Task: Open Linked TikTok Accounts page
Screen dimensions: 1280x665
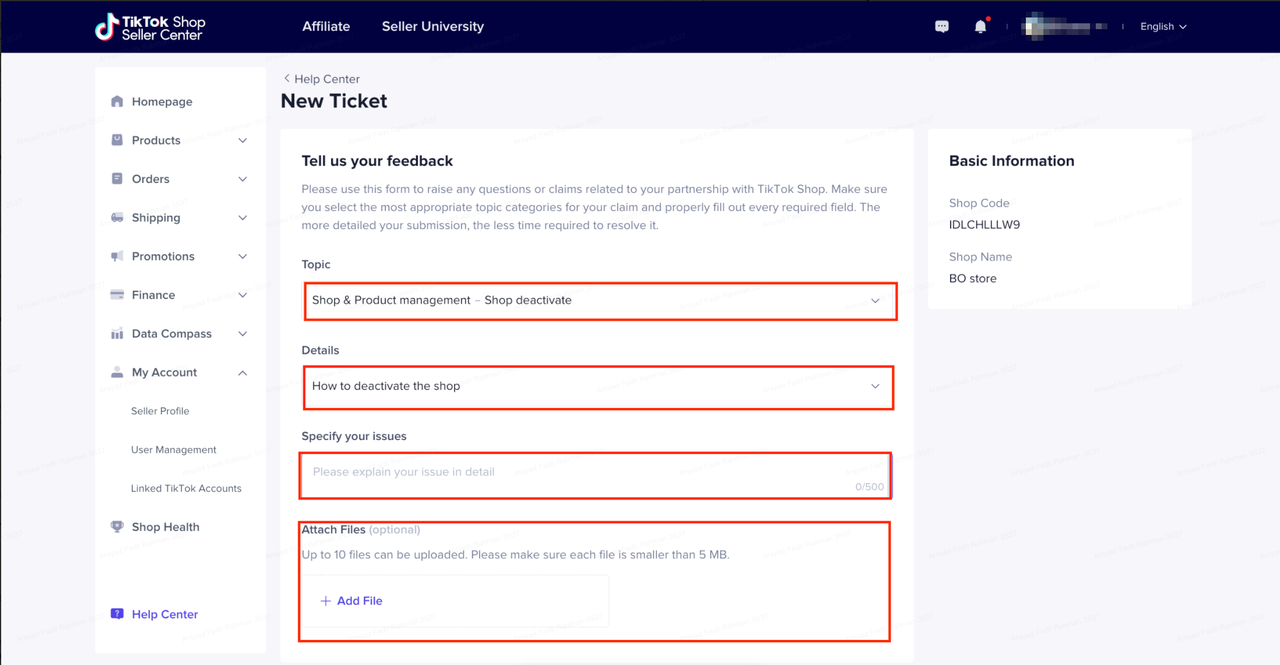Action: tap(186, 489)
